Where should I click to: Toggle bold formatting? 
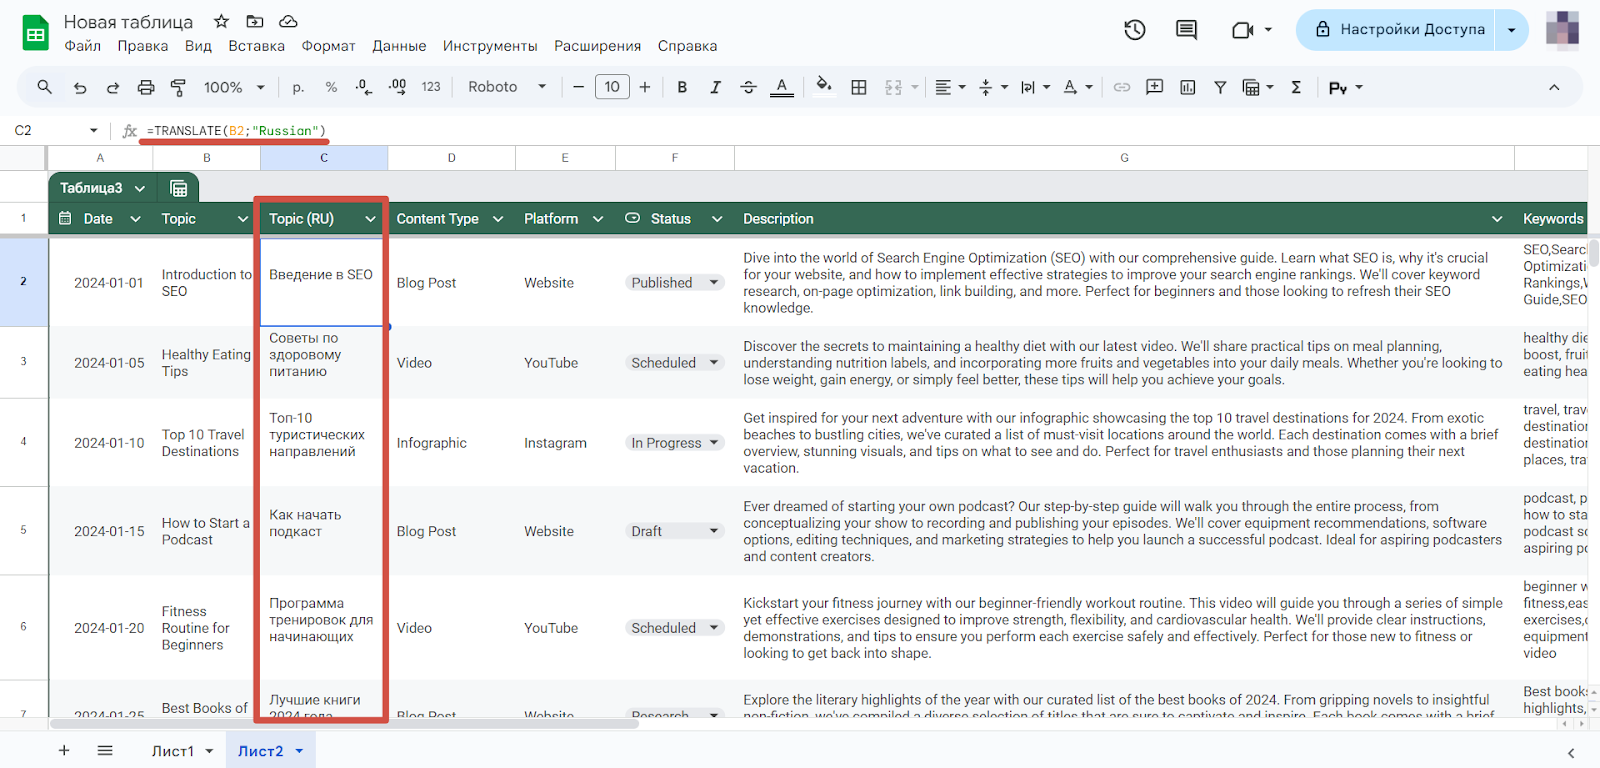[x=682, y=87]
